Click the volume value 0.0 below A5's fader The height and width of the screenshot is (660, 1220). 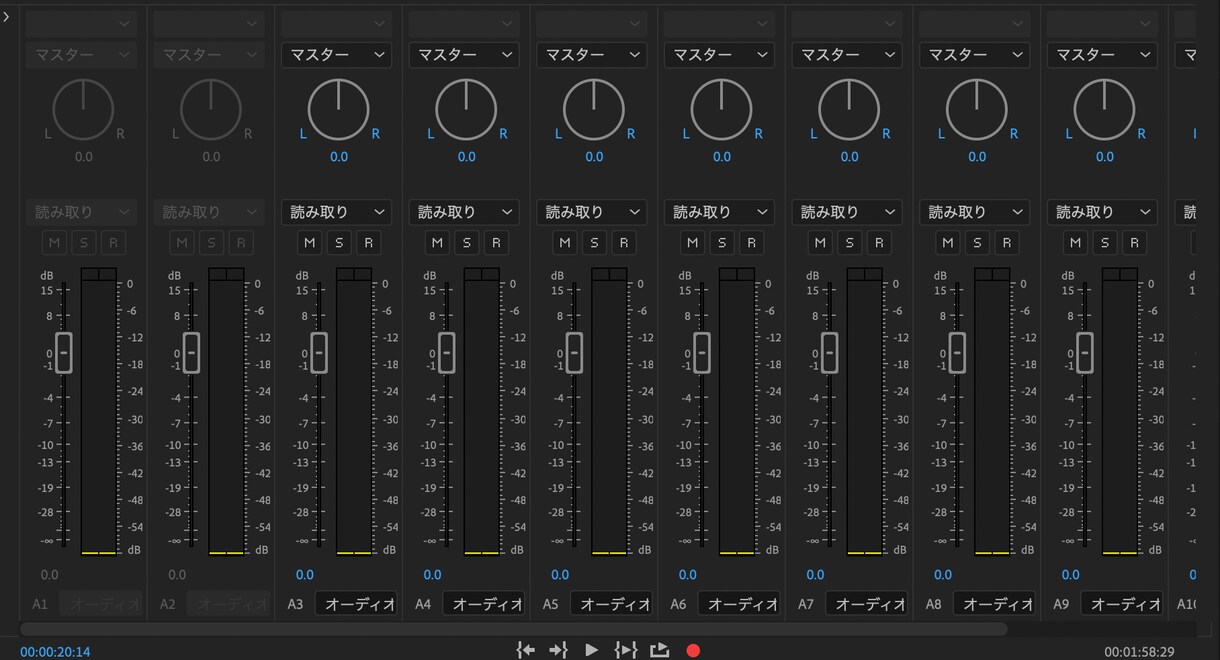pyautogui.click(x=560, y=575)
